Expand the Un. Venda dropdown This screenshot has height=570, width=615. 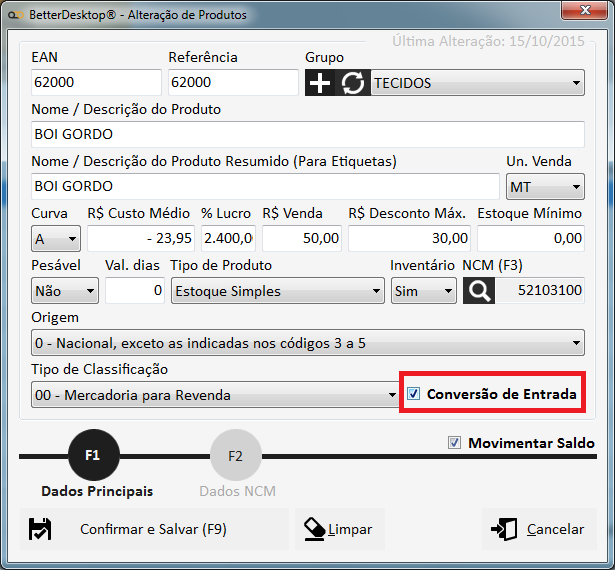point(545,187)
